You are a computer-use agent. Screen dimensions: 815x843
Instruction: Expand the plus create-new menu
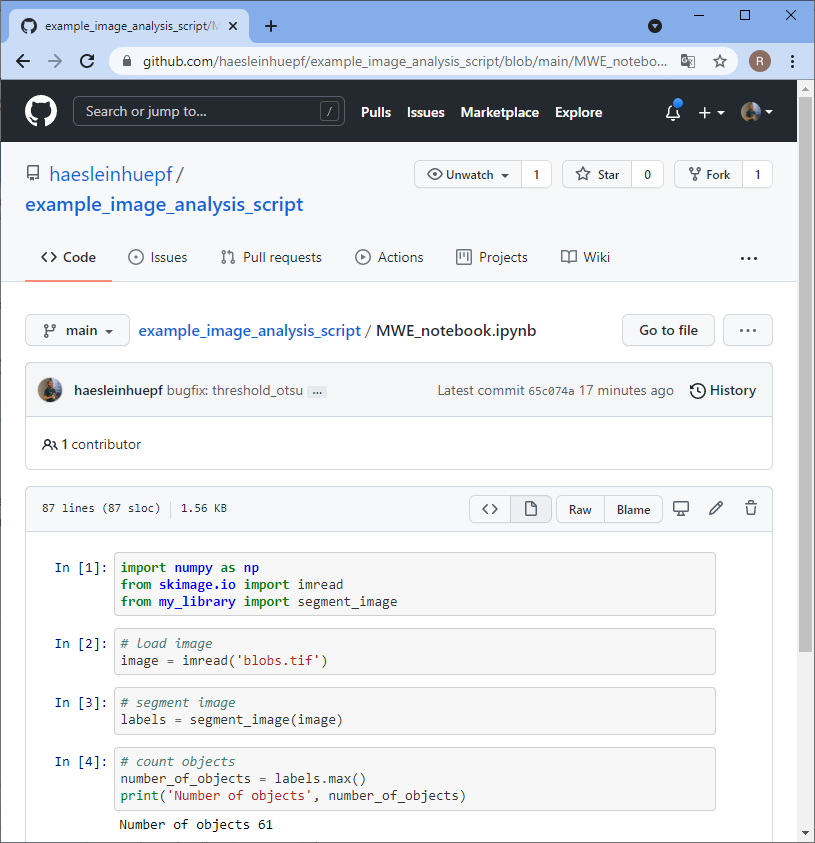[711, 113]
